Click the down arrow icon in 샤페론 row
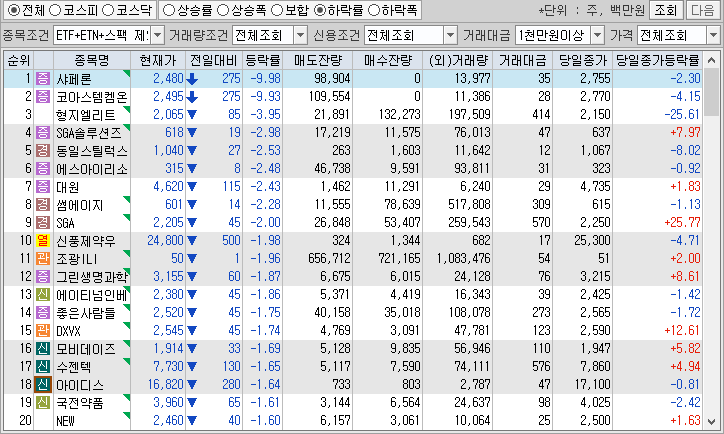Viewport: 724px width, 434px height. [192, 79]
